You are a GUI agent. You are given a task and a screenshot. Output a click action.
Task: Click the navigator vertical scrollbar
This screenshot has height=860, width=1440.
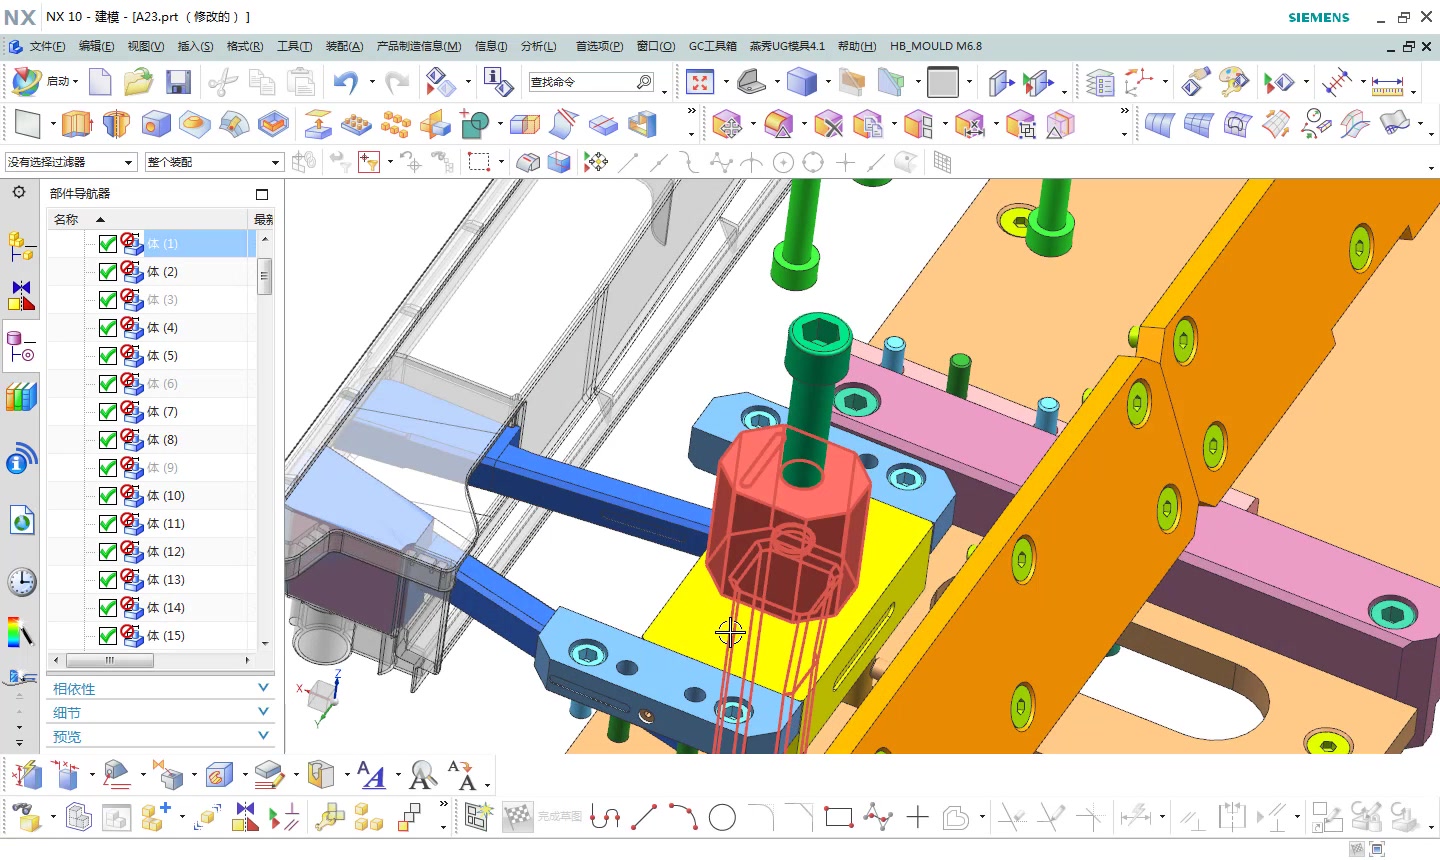coord(265,276)
